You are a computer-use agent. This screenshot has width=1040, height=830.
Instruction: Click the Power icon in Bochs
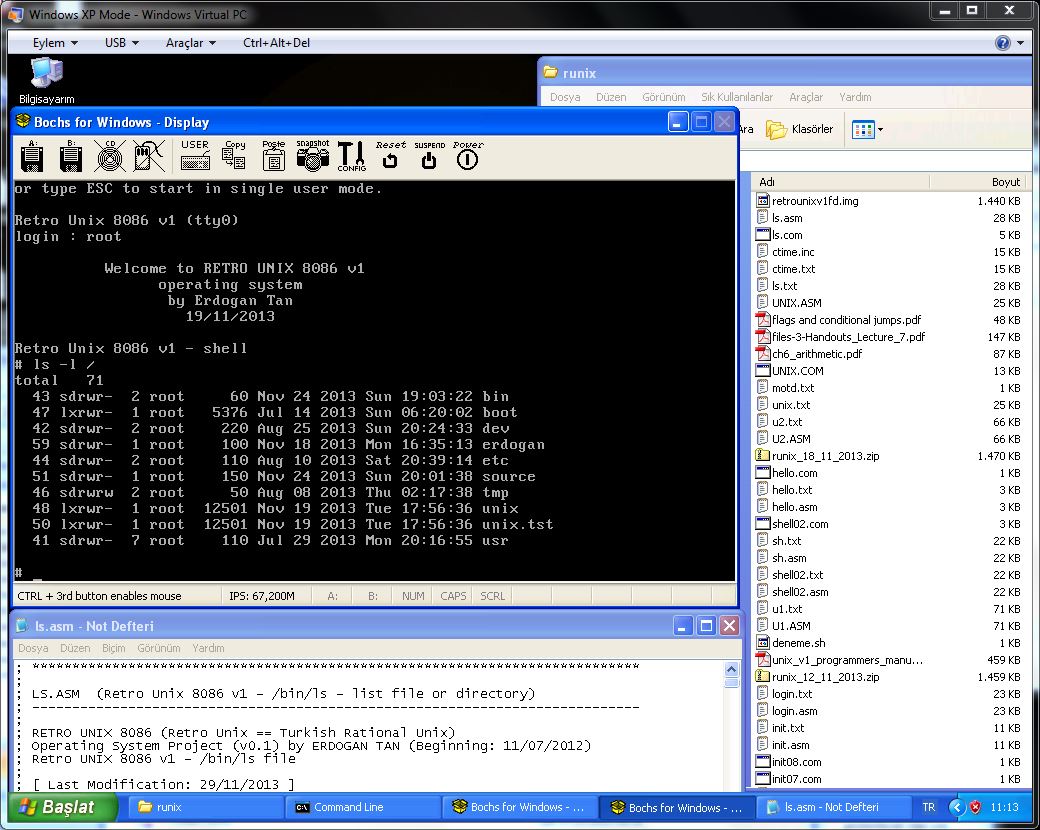coord(468,155)
